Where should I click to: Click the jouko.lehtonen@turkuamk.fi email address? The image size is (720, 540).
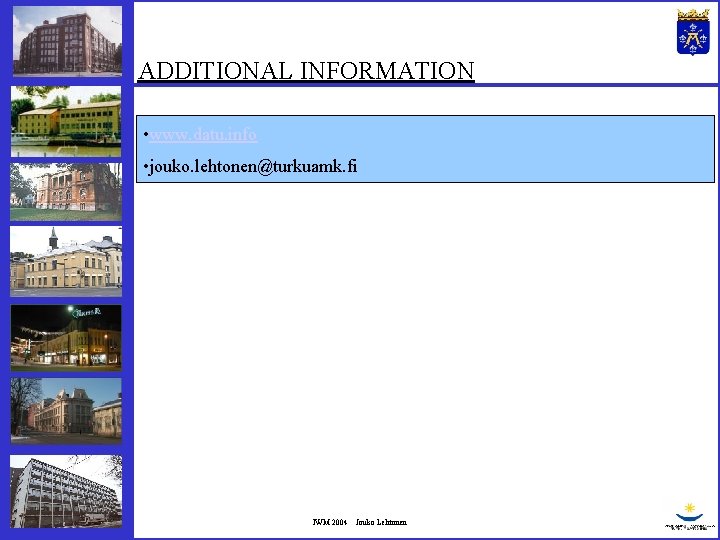pos(253,166)
